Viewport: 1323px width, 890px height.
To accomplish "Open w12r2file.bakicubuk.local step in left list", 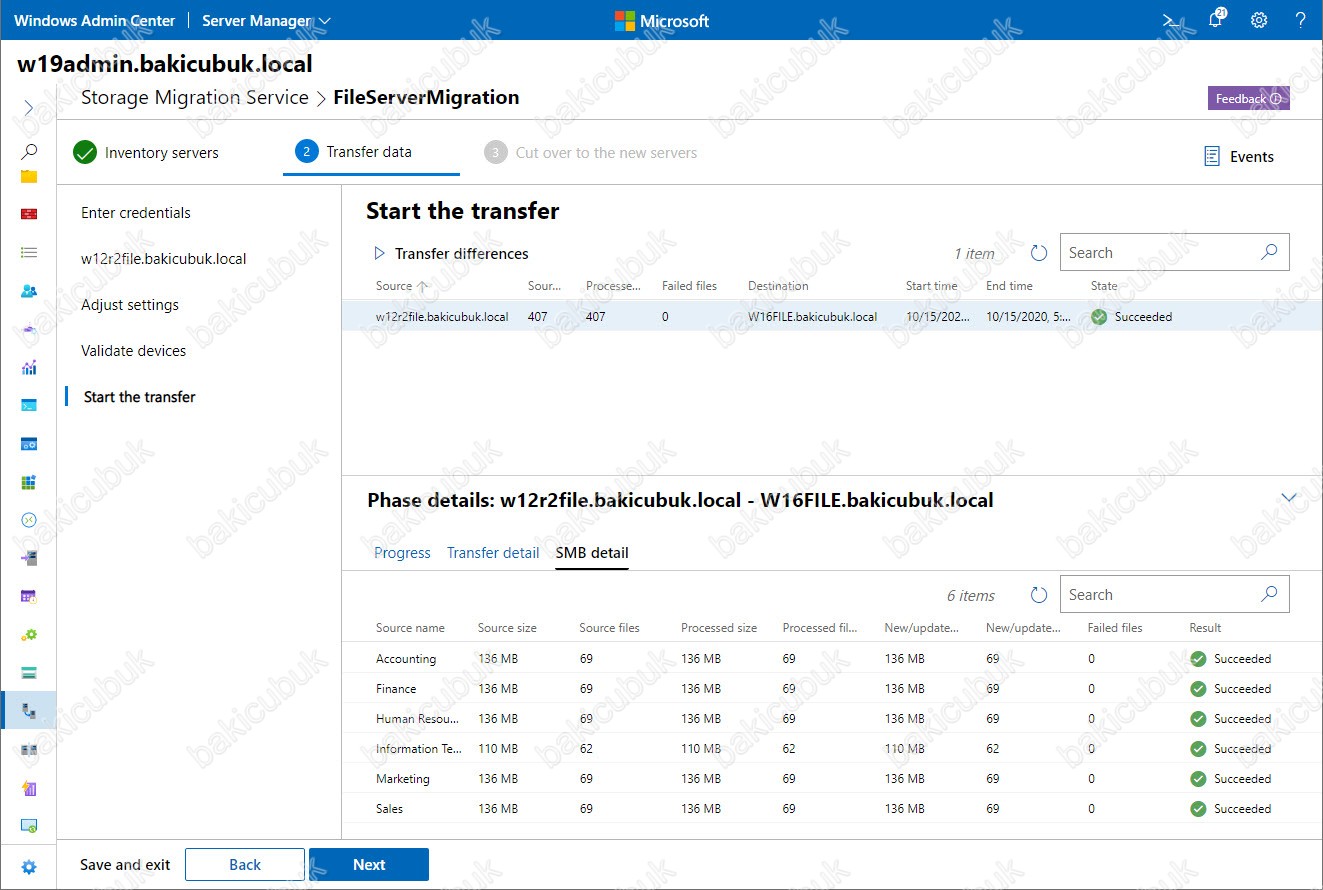I will [164, 259].
